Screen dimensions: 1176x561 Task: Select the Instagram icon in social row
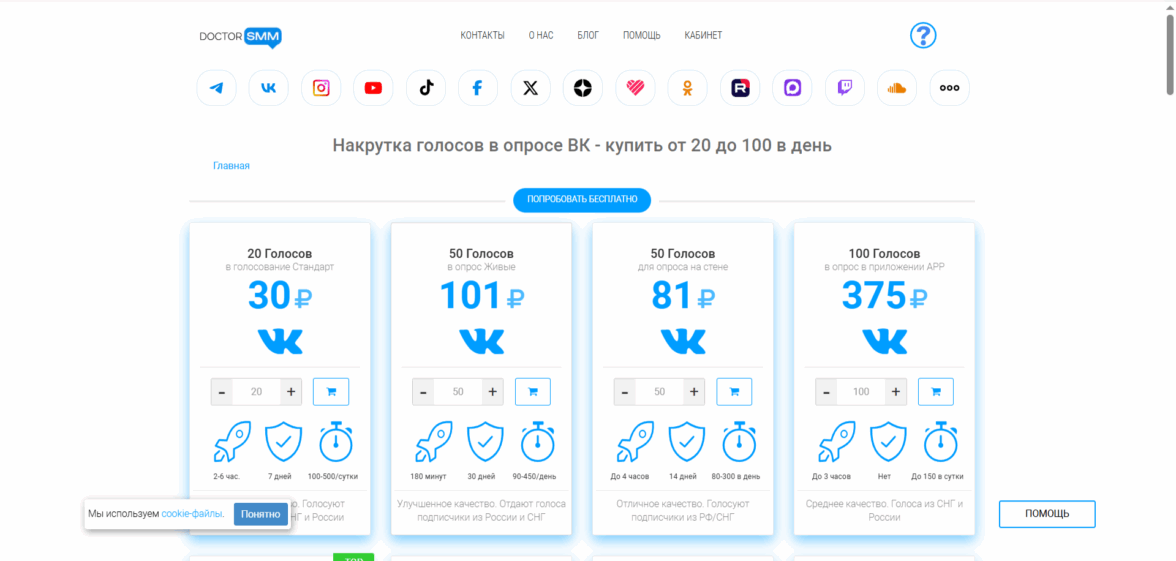321,88
